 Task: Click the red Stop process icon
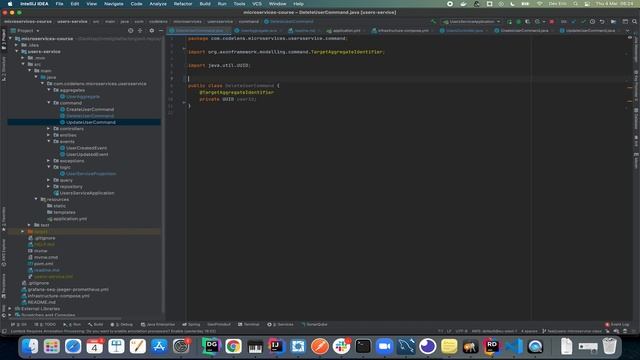552,22
